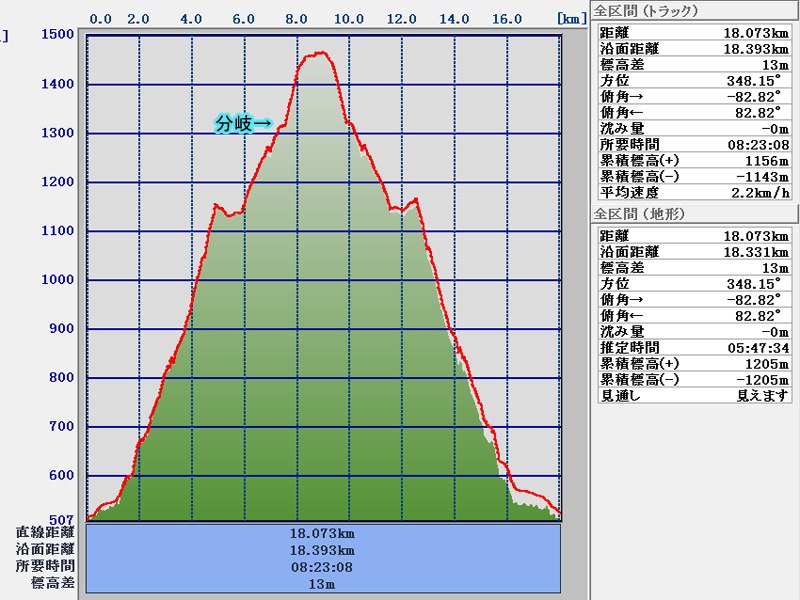Click the summit peak of the red track line
Image resolution: width=800 pixels, height=600 pixels.
click(x=320, y=52)
